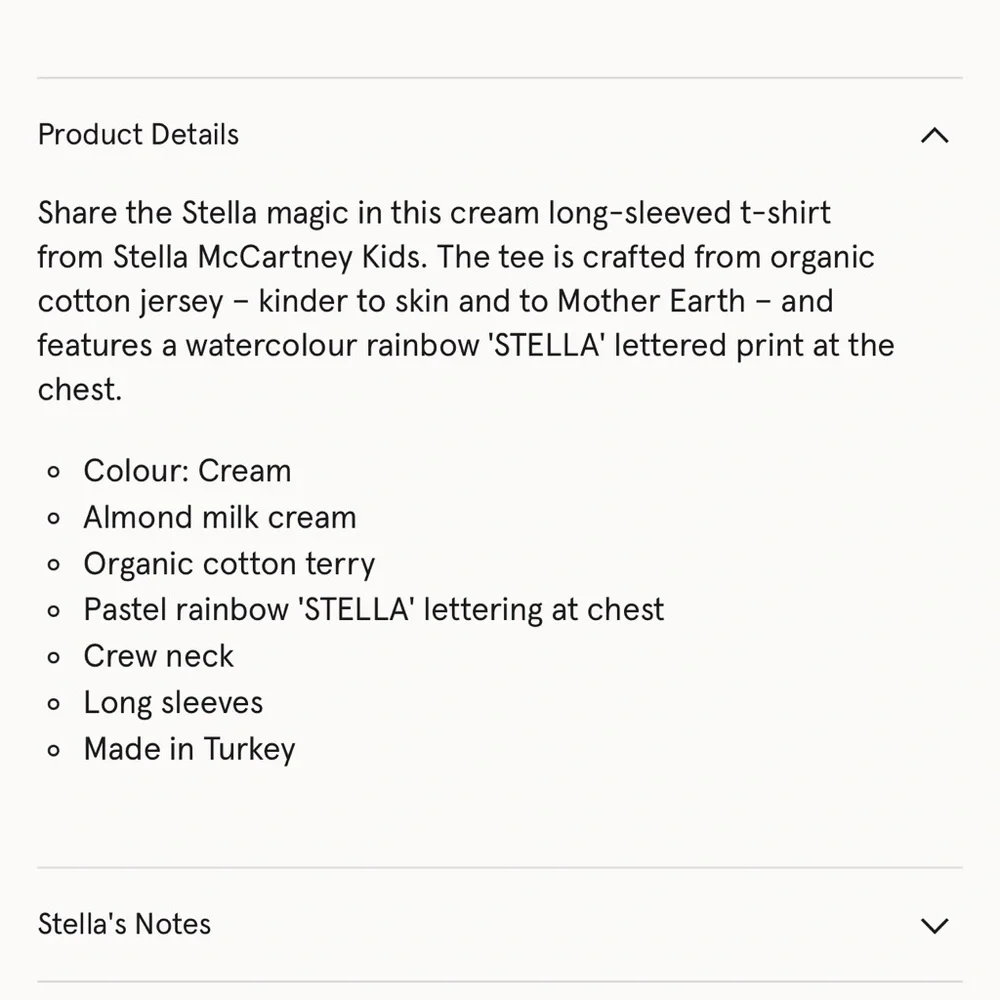Click the "Made in Turkey" list item
Image resolution: width=1000 pixels, height=1000 pixels.
click(x=189, y=749)
